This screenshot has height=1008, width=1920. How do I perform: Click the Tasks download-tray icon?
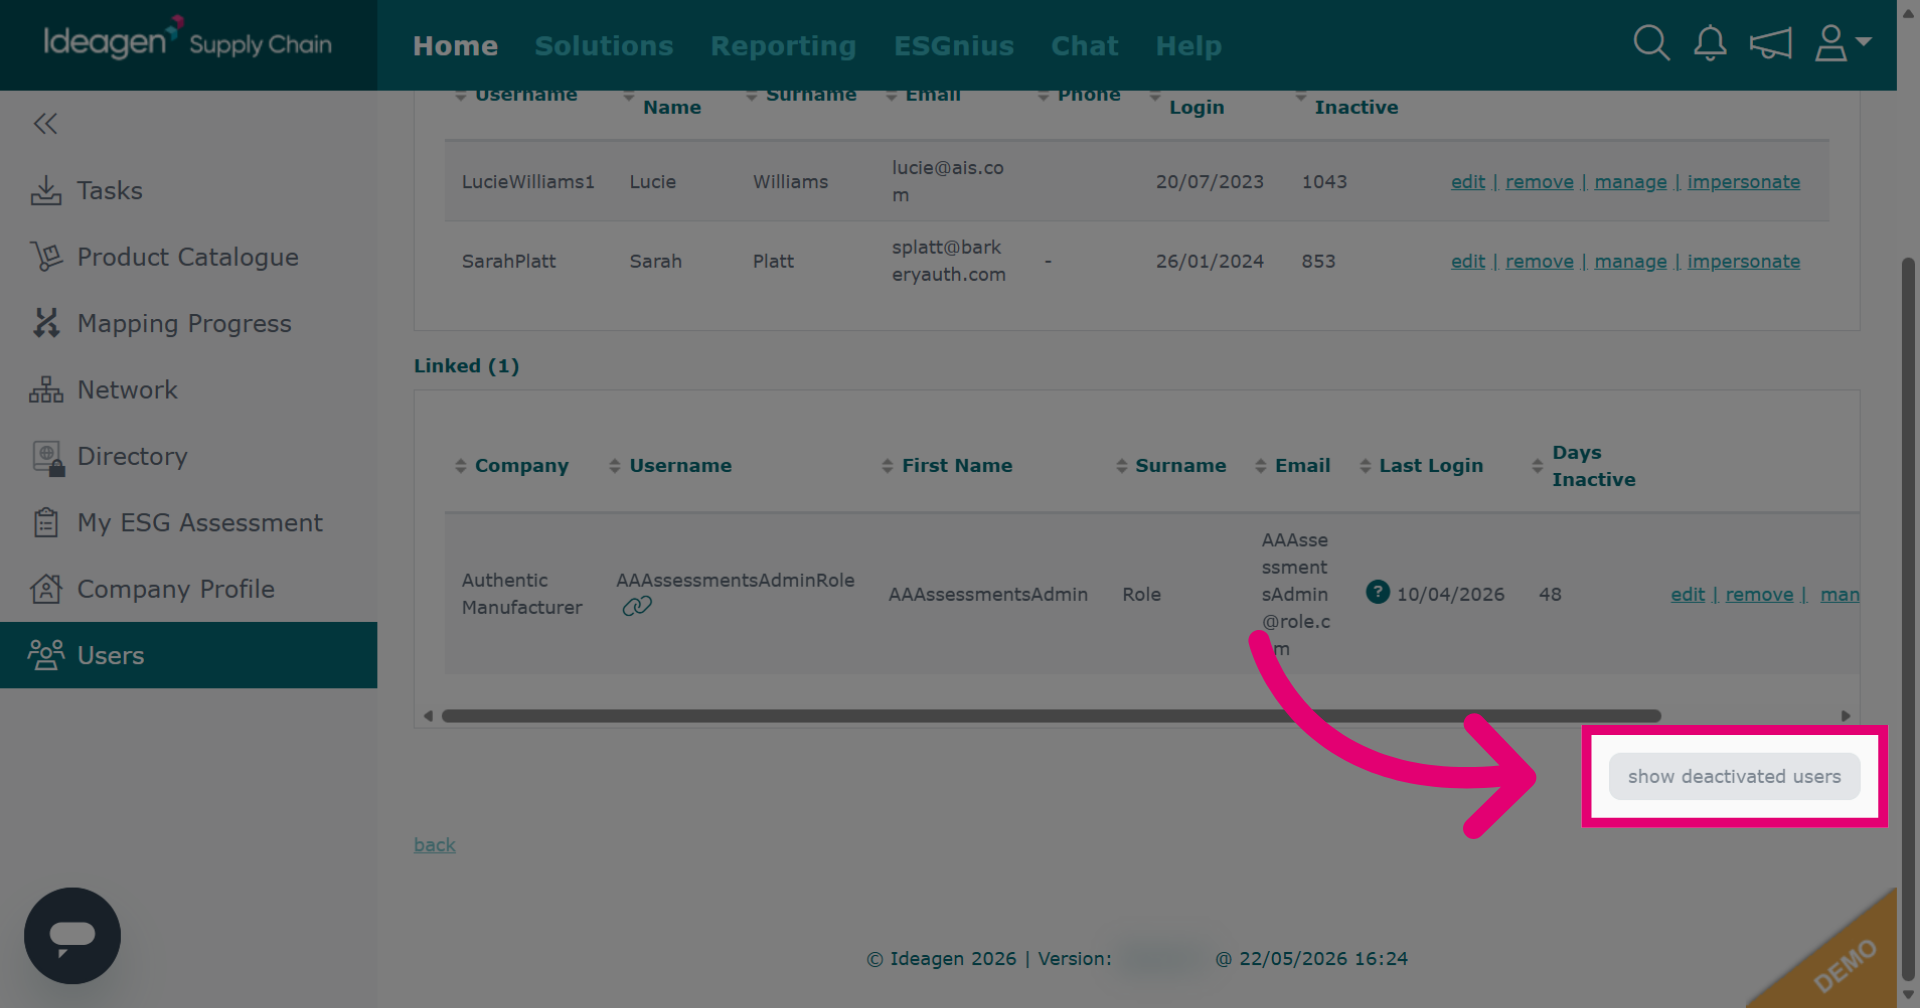tap(46, 190)
